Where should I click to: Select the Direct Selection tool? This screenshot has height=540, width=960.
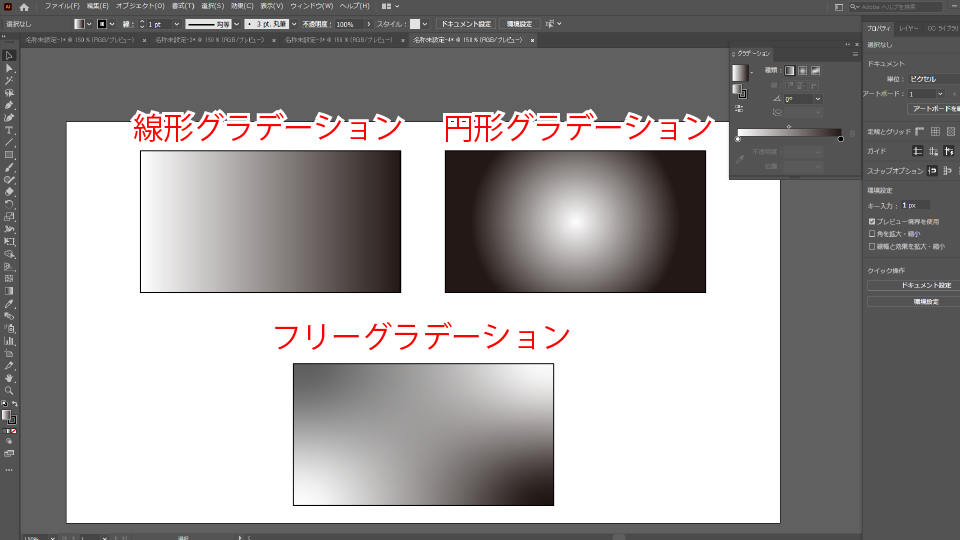click(9, 68)
